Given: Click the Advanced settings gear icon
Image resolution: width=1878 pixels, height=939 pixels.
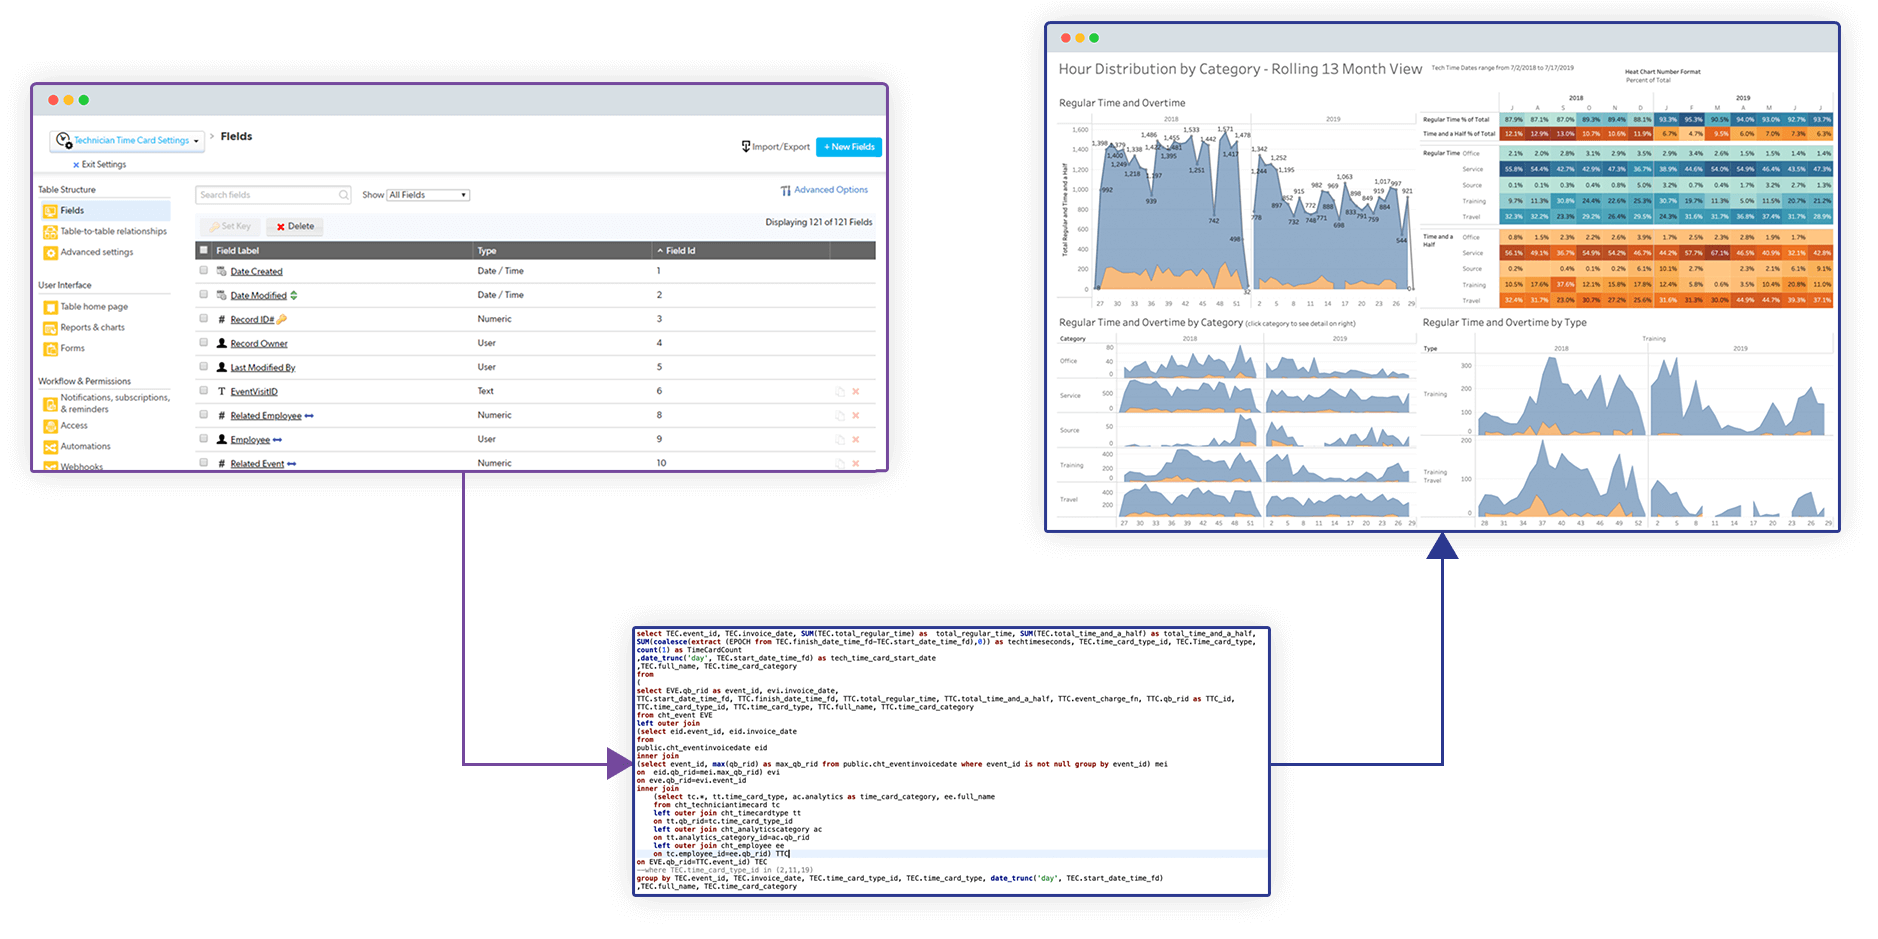Looking at the screenshot, I should point(50,253).
